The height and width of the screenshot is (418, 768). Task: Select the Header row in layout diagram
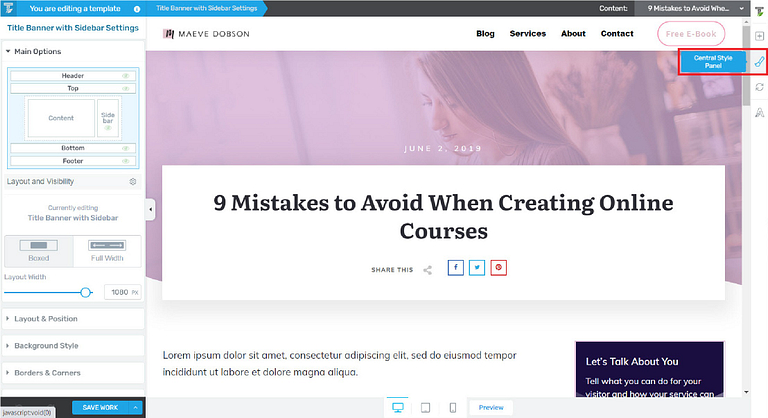[x=73, y=76]
